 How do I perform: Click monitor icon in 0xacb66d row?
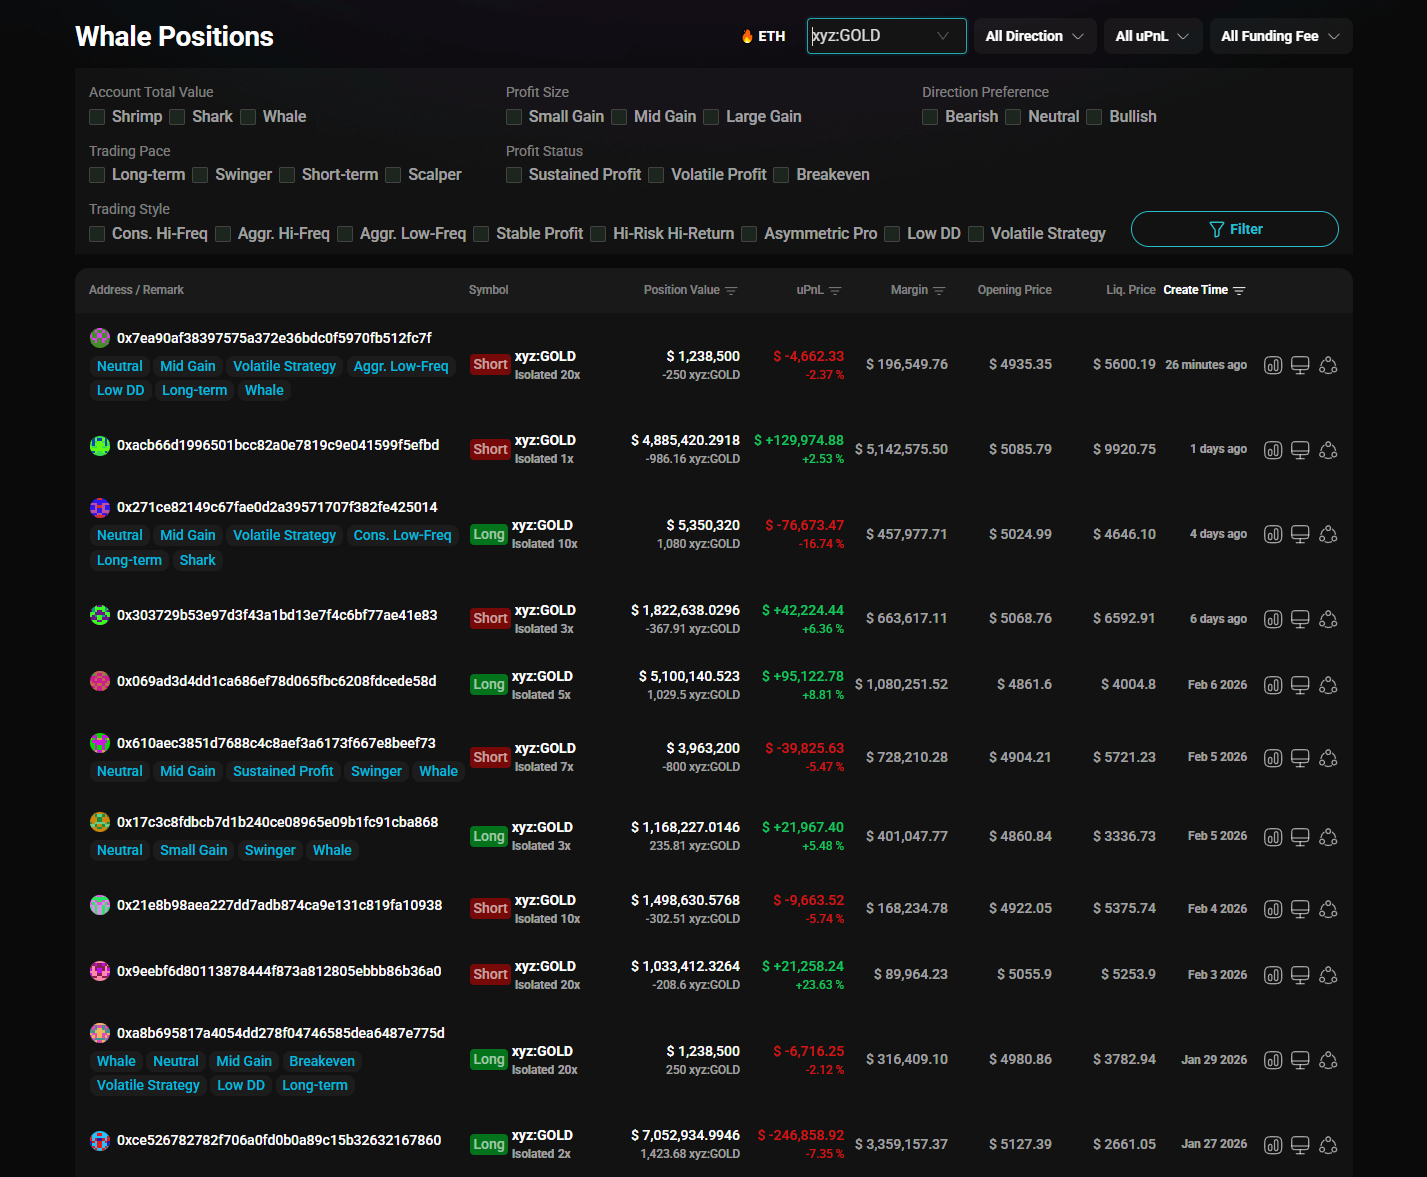pyautogui.click(x=1300, y=450)
